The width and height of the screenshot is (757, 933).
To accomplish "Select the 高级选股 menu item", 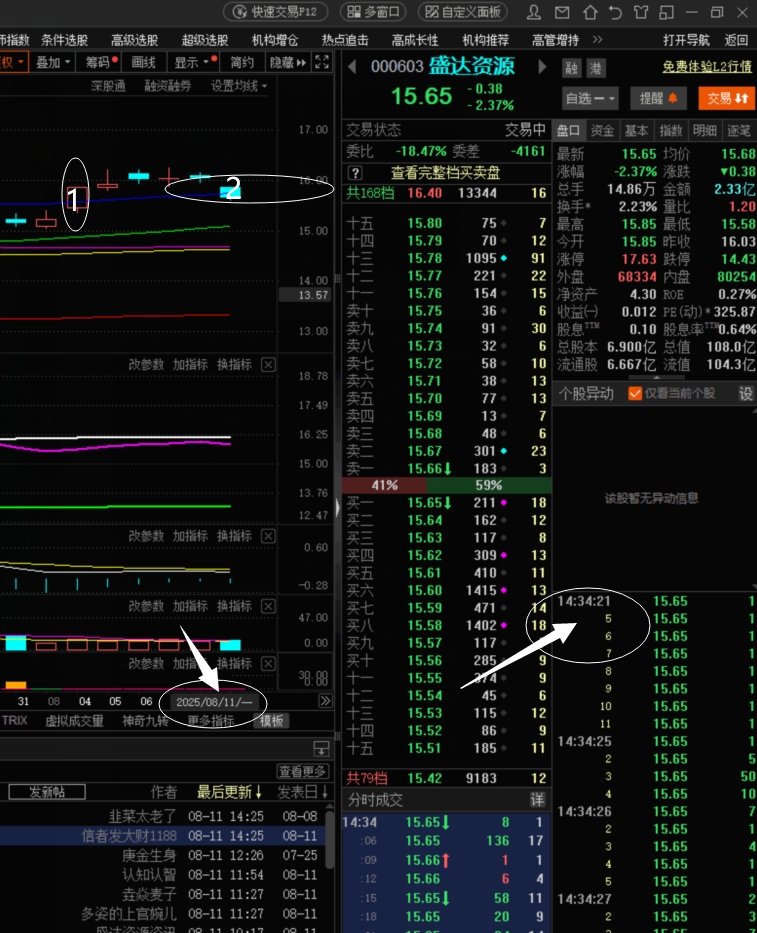I will 134,40.
